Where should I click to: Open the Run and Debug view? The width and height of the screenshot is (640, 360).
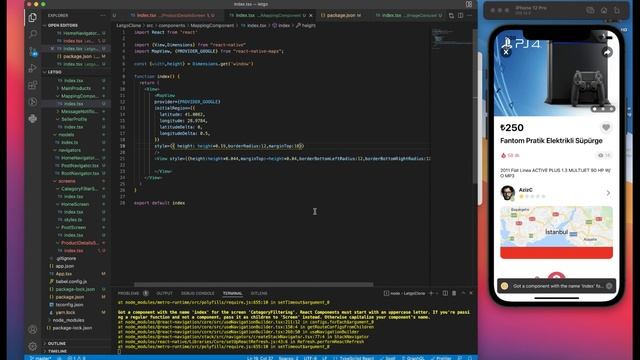pyautogui.click(x=33, y=68)
